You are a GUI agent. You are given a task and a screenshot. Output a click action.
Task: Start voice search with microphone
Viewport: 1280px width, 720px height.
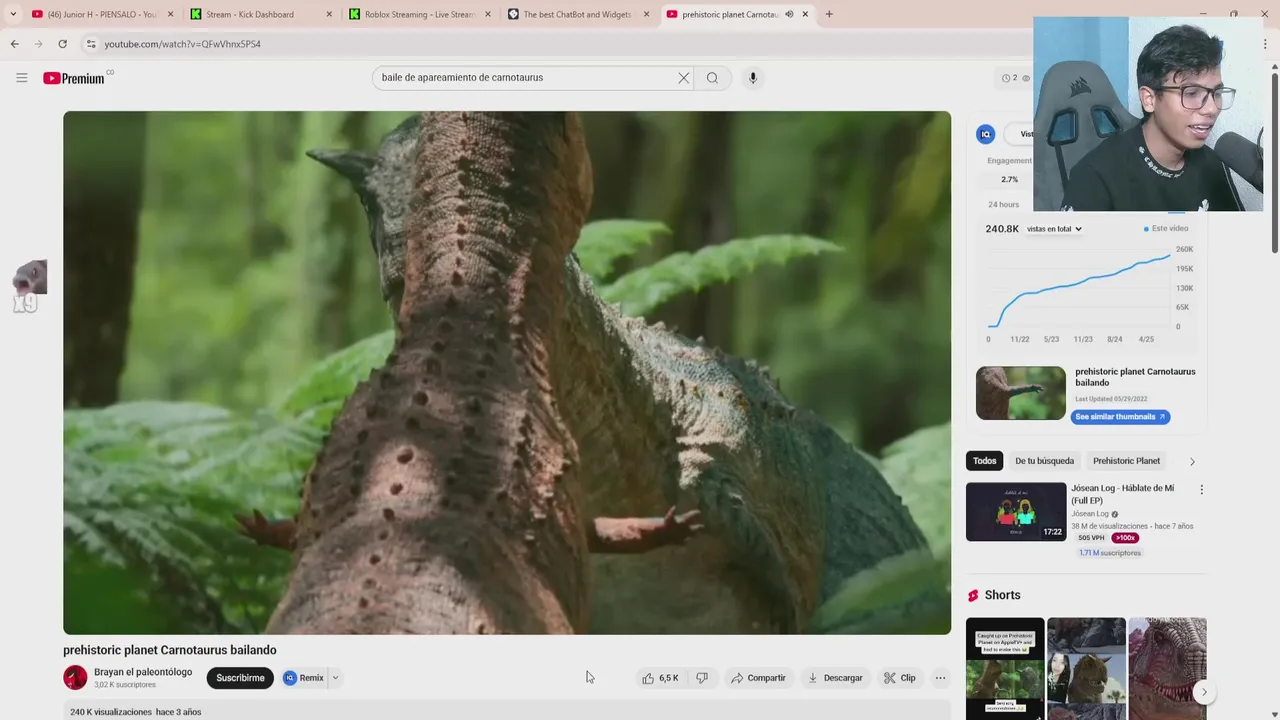coord(753,78)
